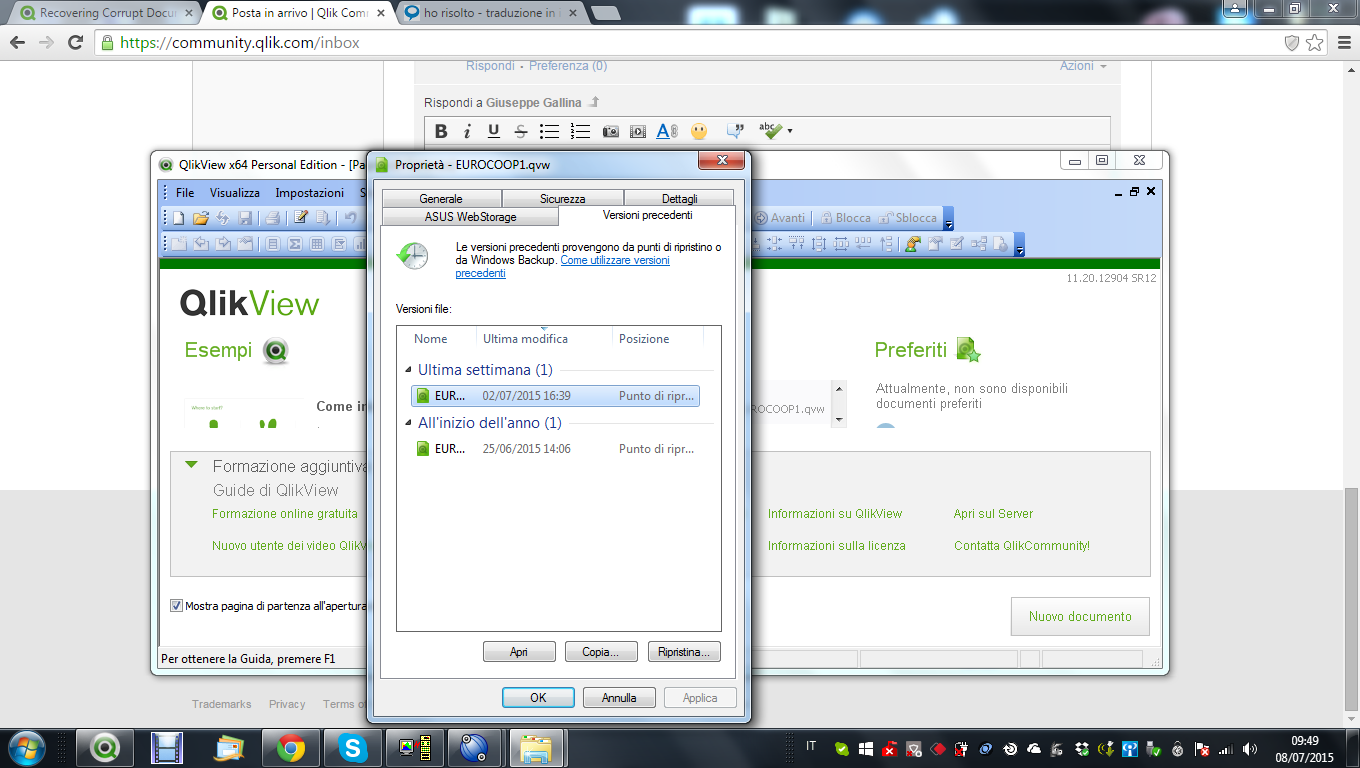Click QlikView's New document toolbar icon
This screenshot has width=1360, height=768.
click(x=178, y=218)
